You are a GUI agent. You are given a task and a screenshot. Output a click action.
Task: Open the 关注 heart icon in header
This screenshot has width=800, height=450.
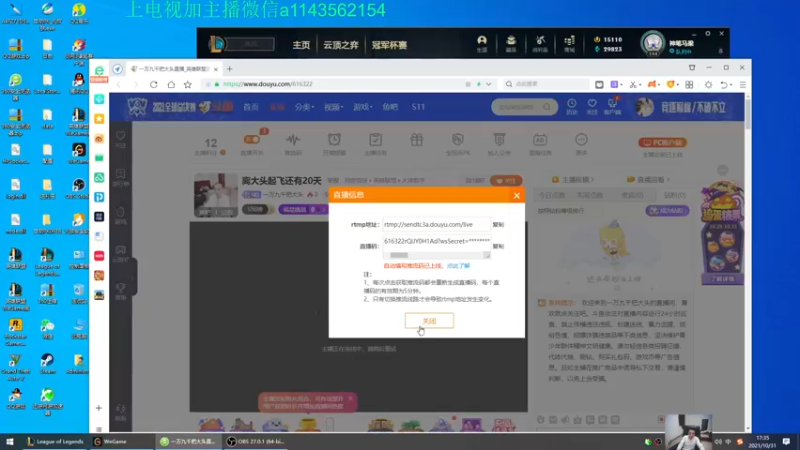pos(592,107)
